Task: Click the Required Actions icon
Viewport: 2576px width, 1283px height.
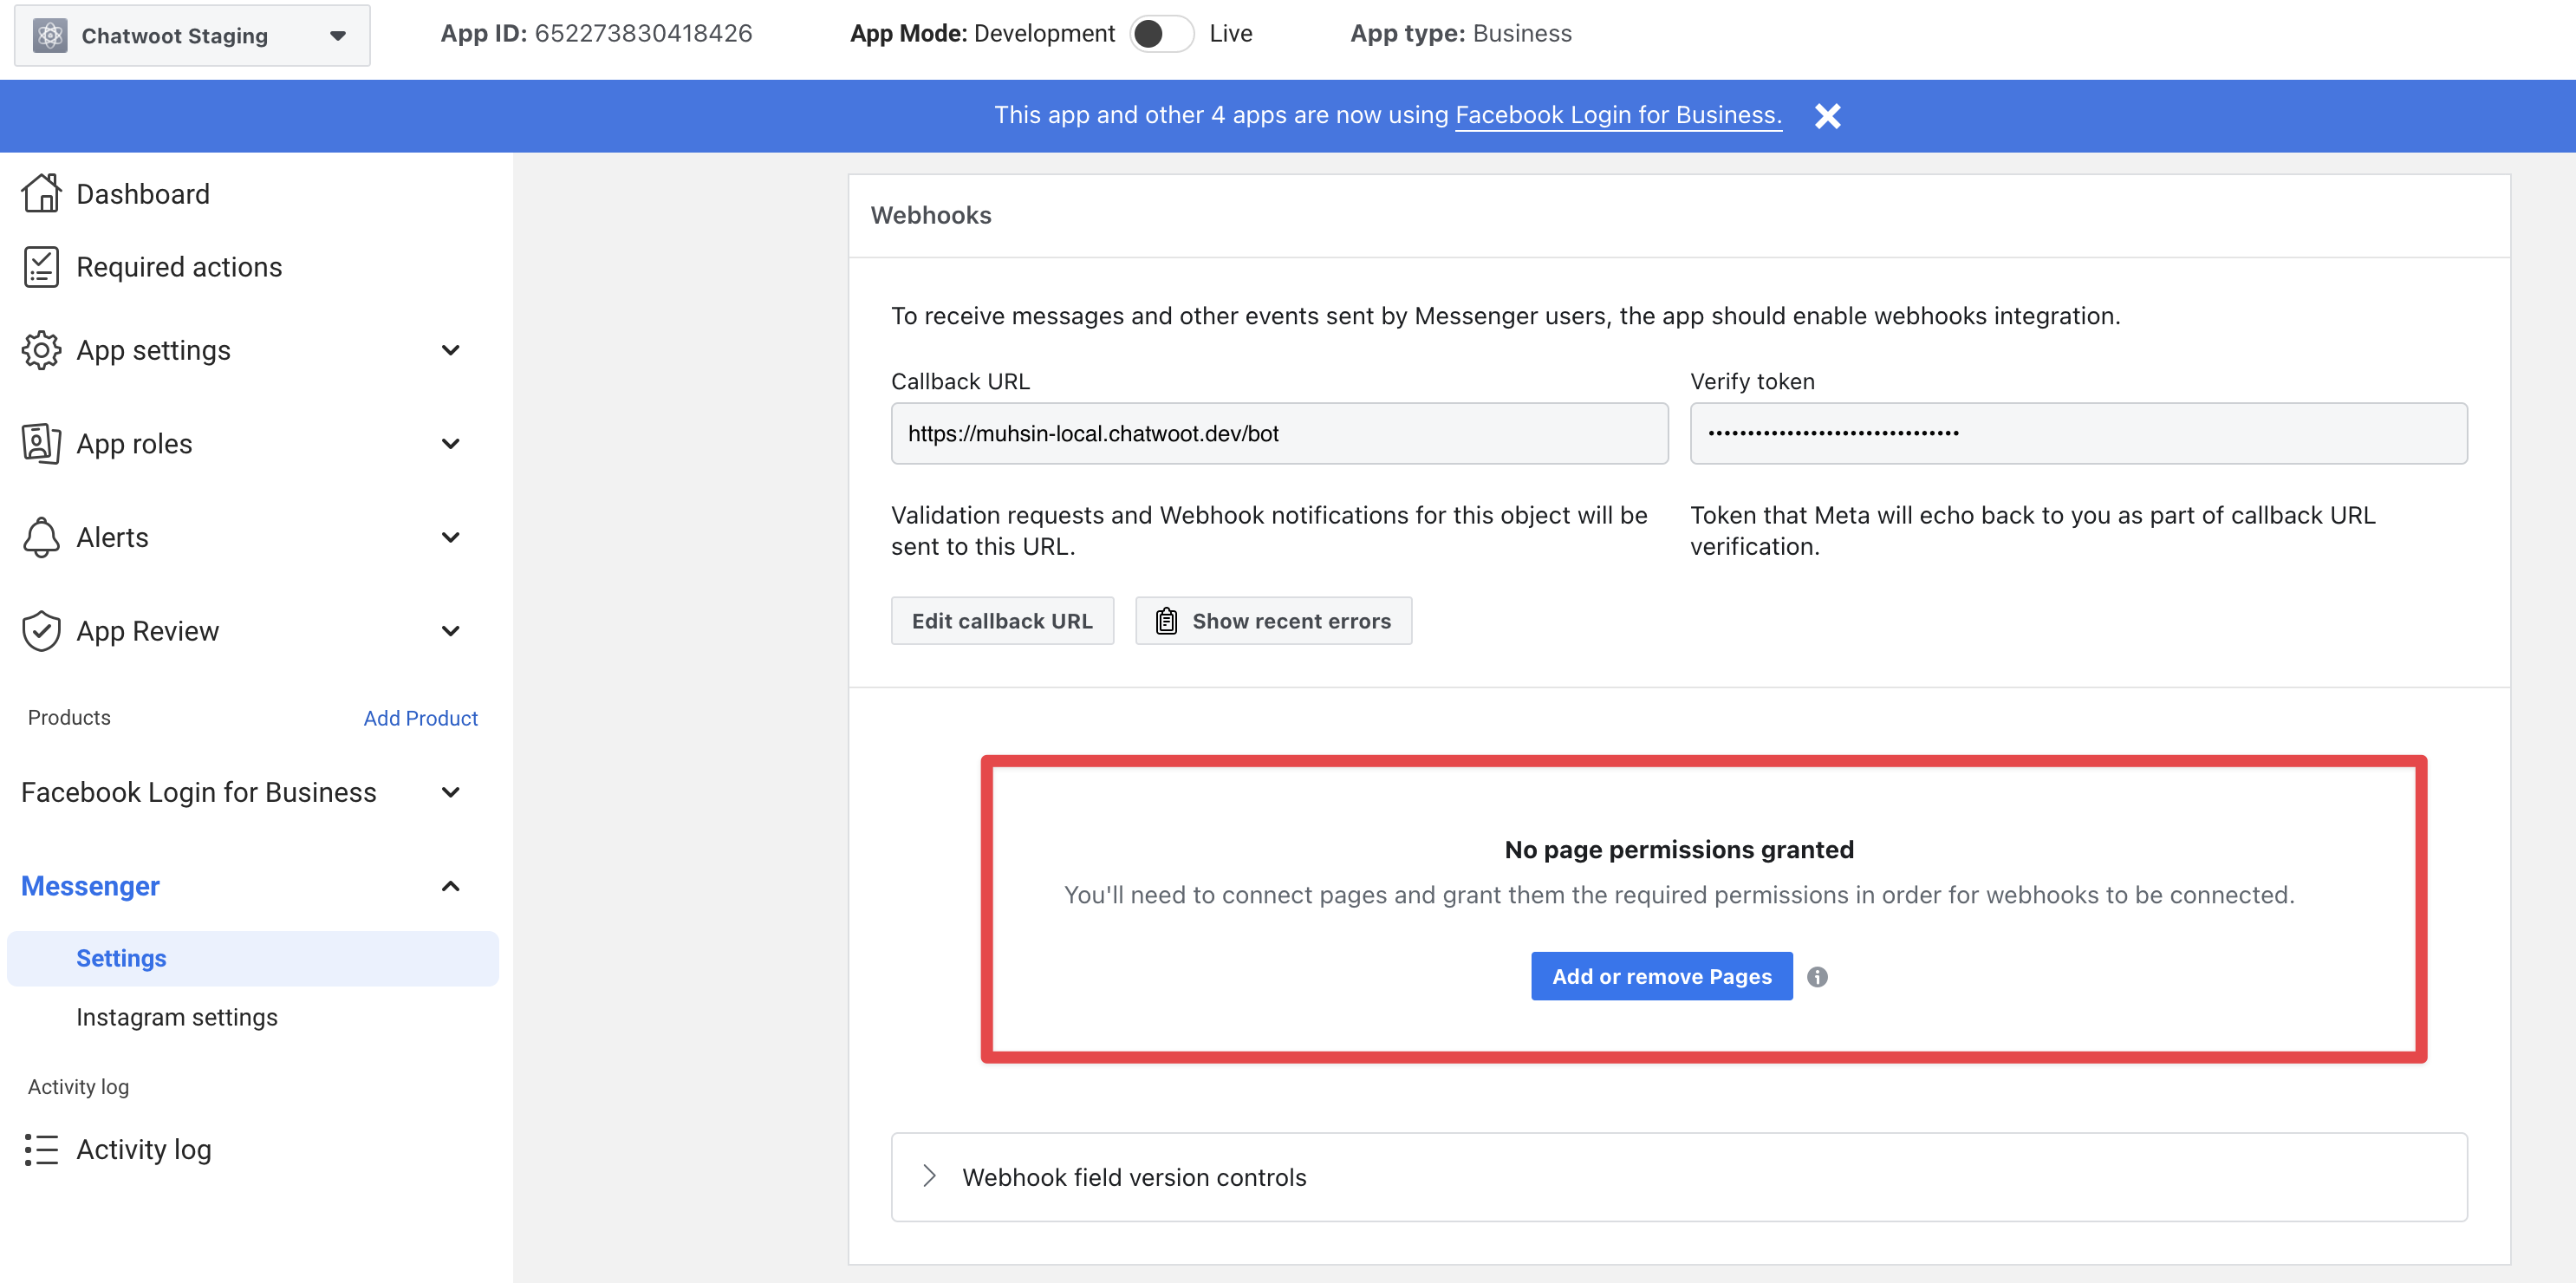Action: pyautogui.click(x=41, y=264)
